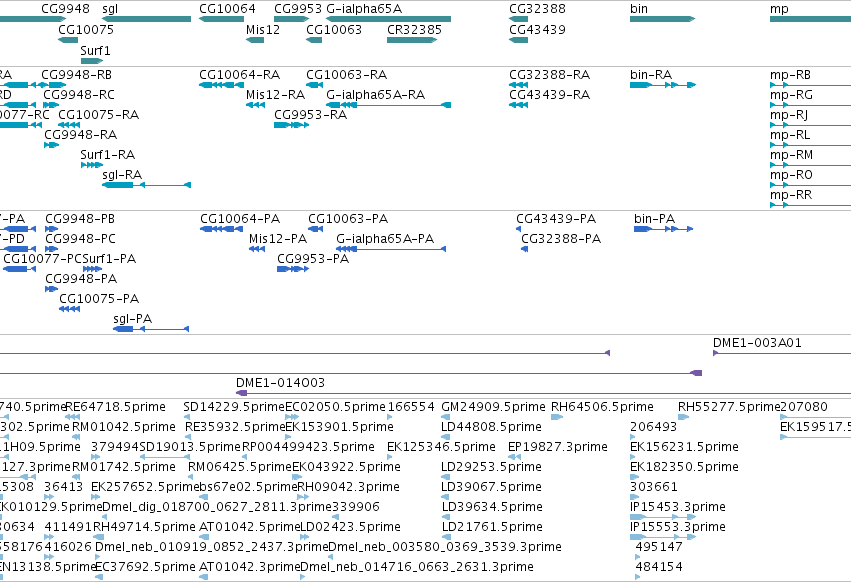This screenshot has width=851, height=582.
Task: Click the mp-RJ transcript label
Action: coord(789,115)
